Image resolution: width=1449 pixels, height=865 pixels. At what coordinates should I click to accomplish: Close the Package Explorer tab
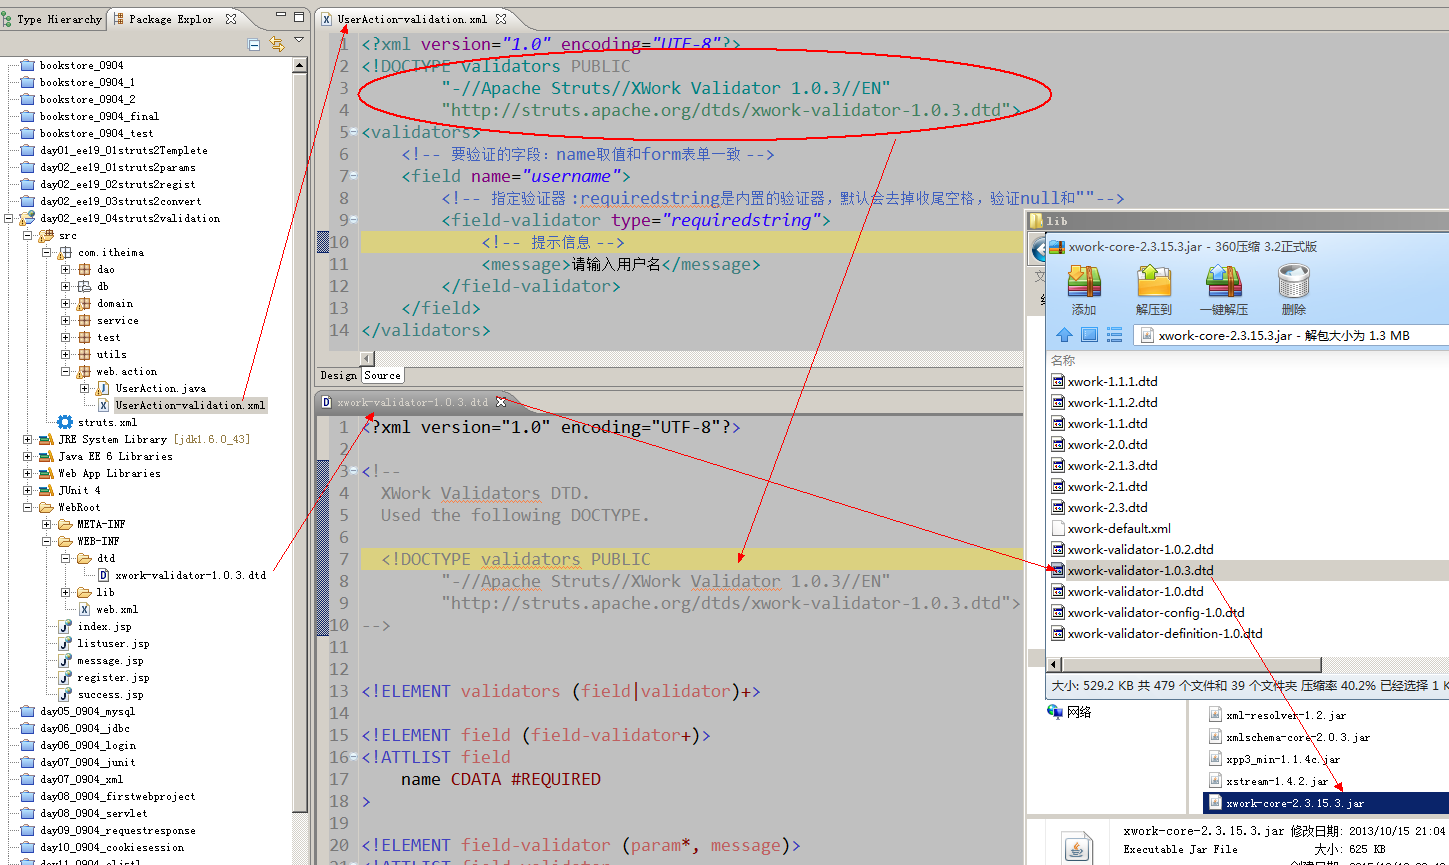pos(231,18)
